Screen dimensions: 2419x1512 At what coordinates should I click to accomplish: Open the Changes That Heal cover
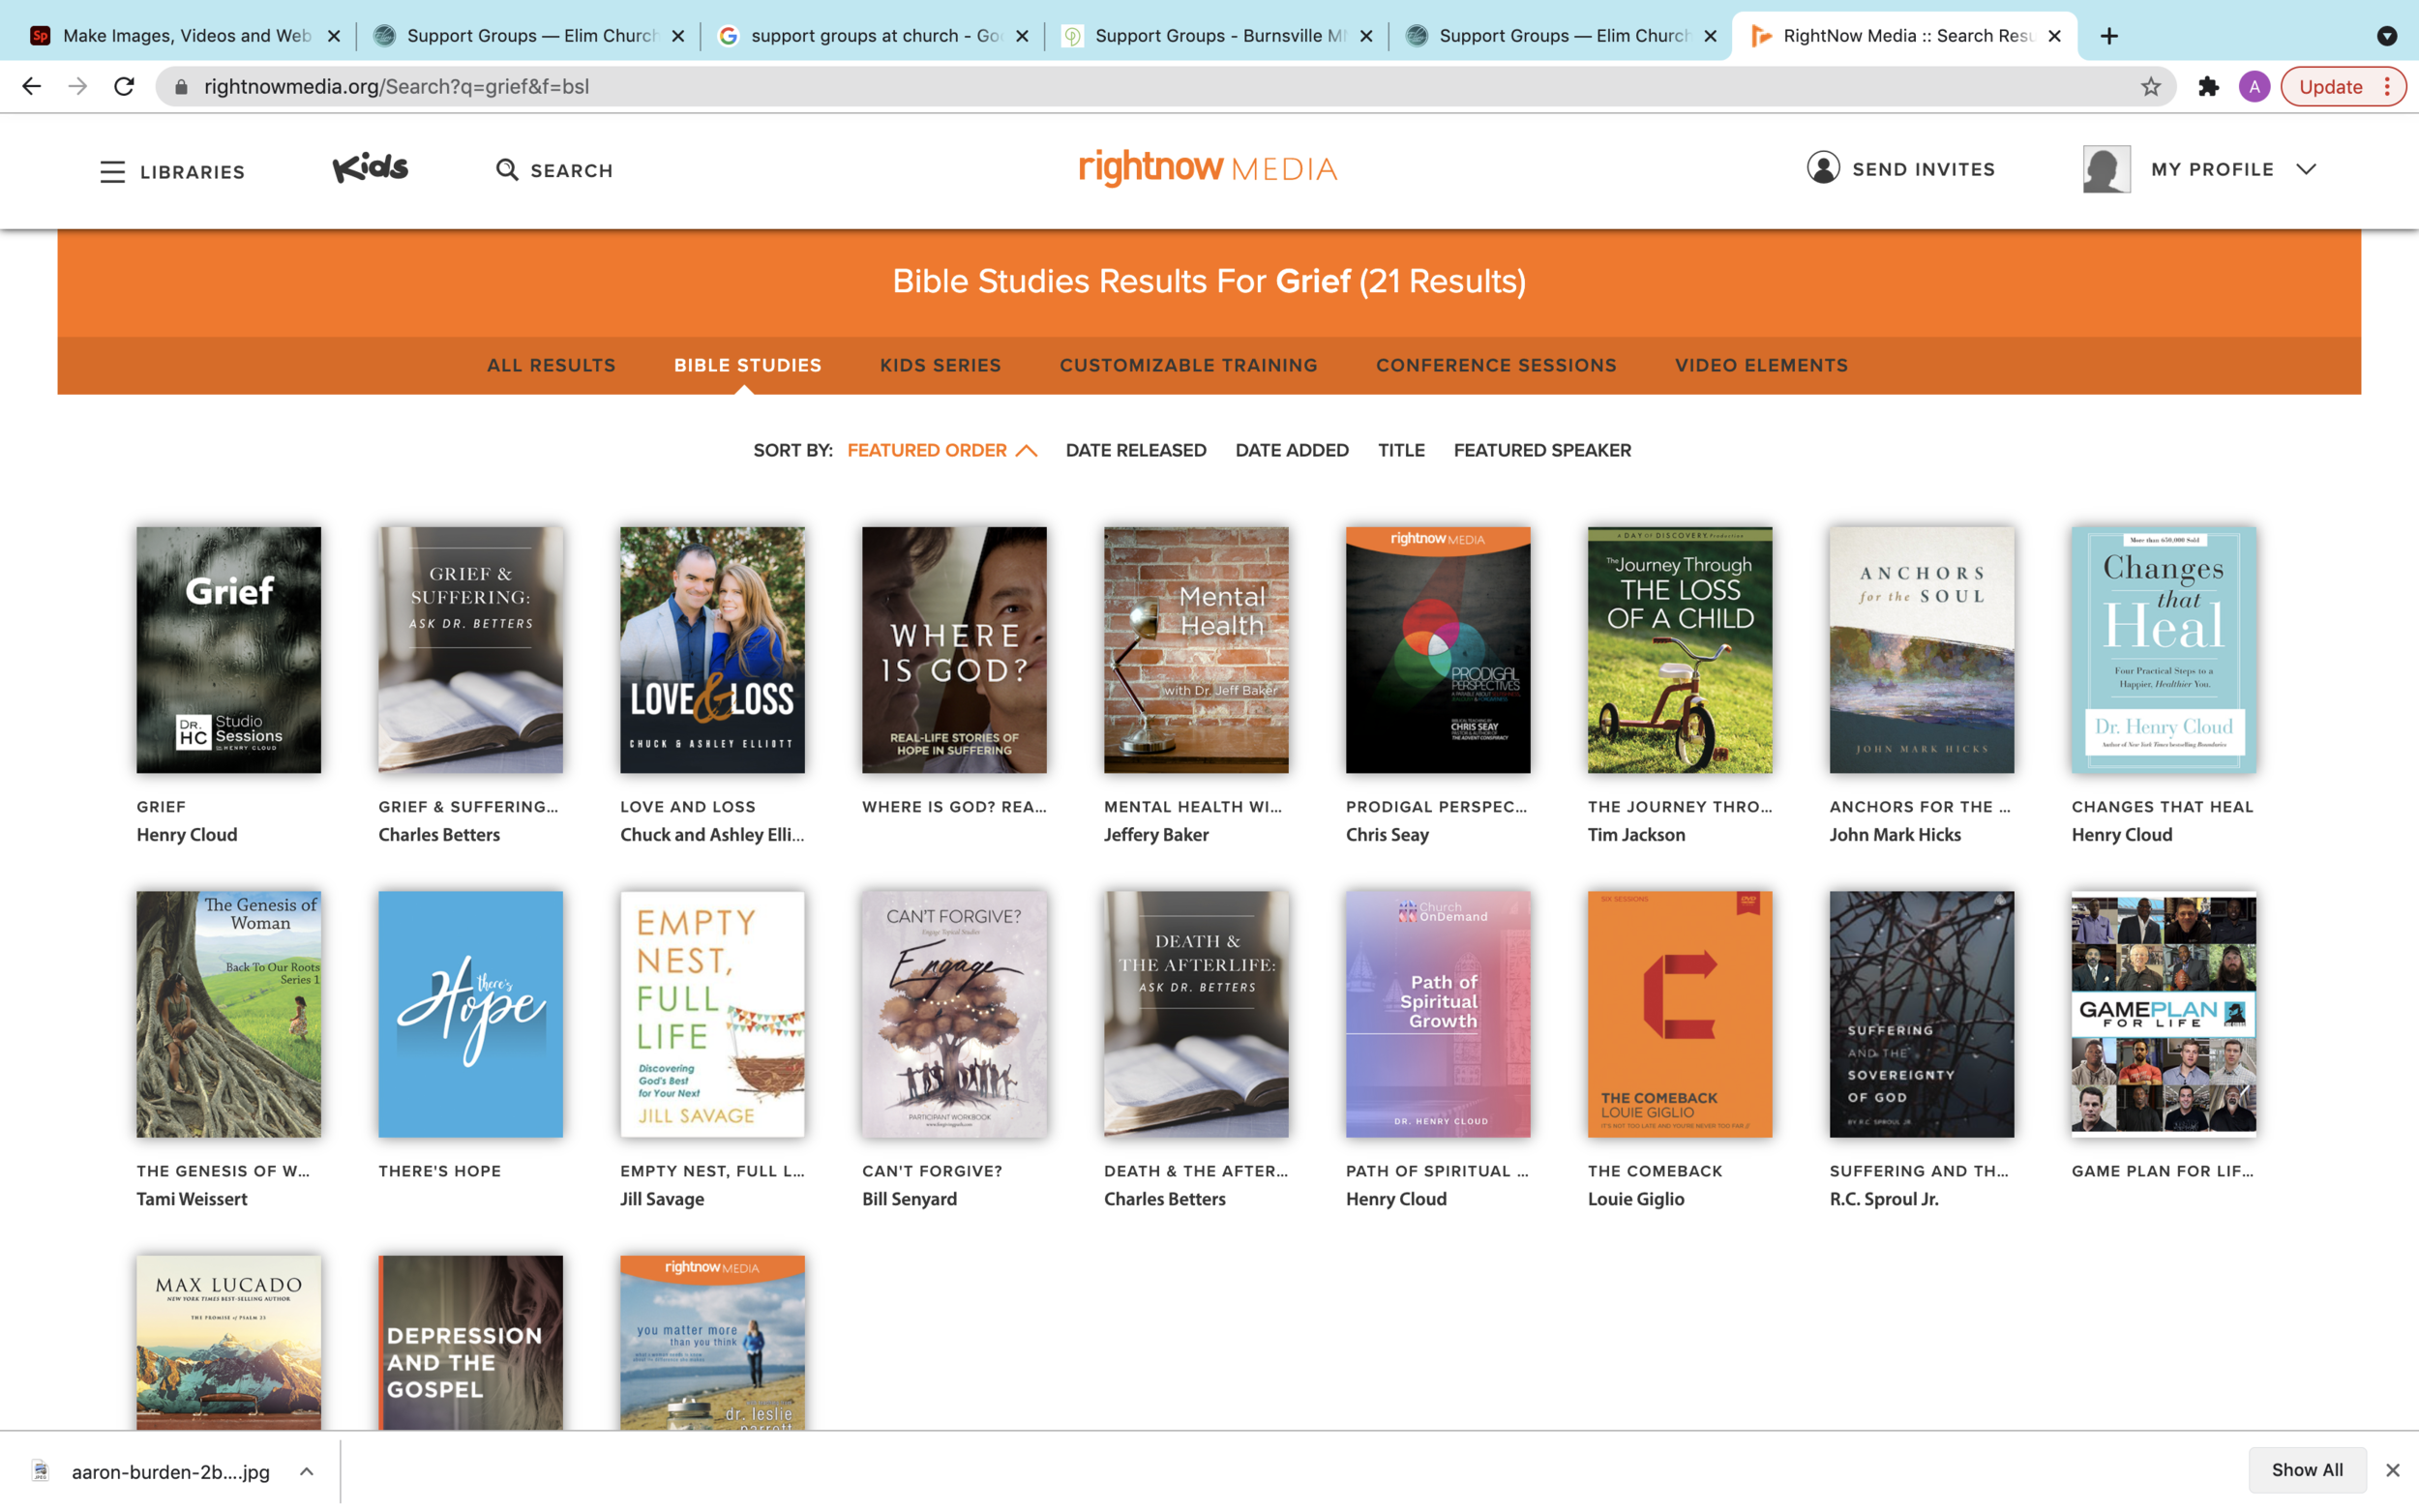(x=2163, y=650)
